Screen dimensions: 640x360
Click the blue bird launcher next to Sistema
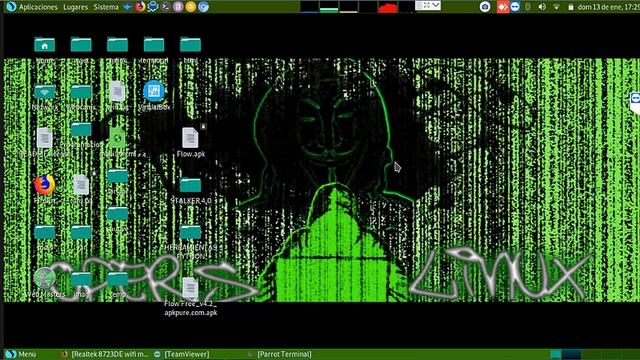(127, 7)
